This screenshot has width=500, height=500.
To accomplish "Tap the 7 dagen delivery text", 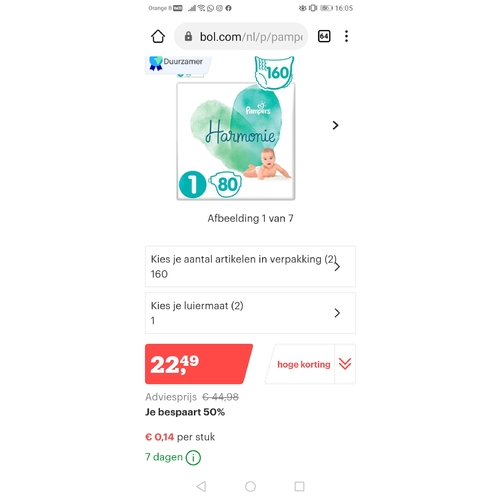I will (164, 457).
